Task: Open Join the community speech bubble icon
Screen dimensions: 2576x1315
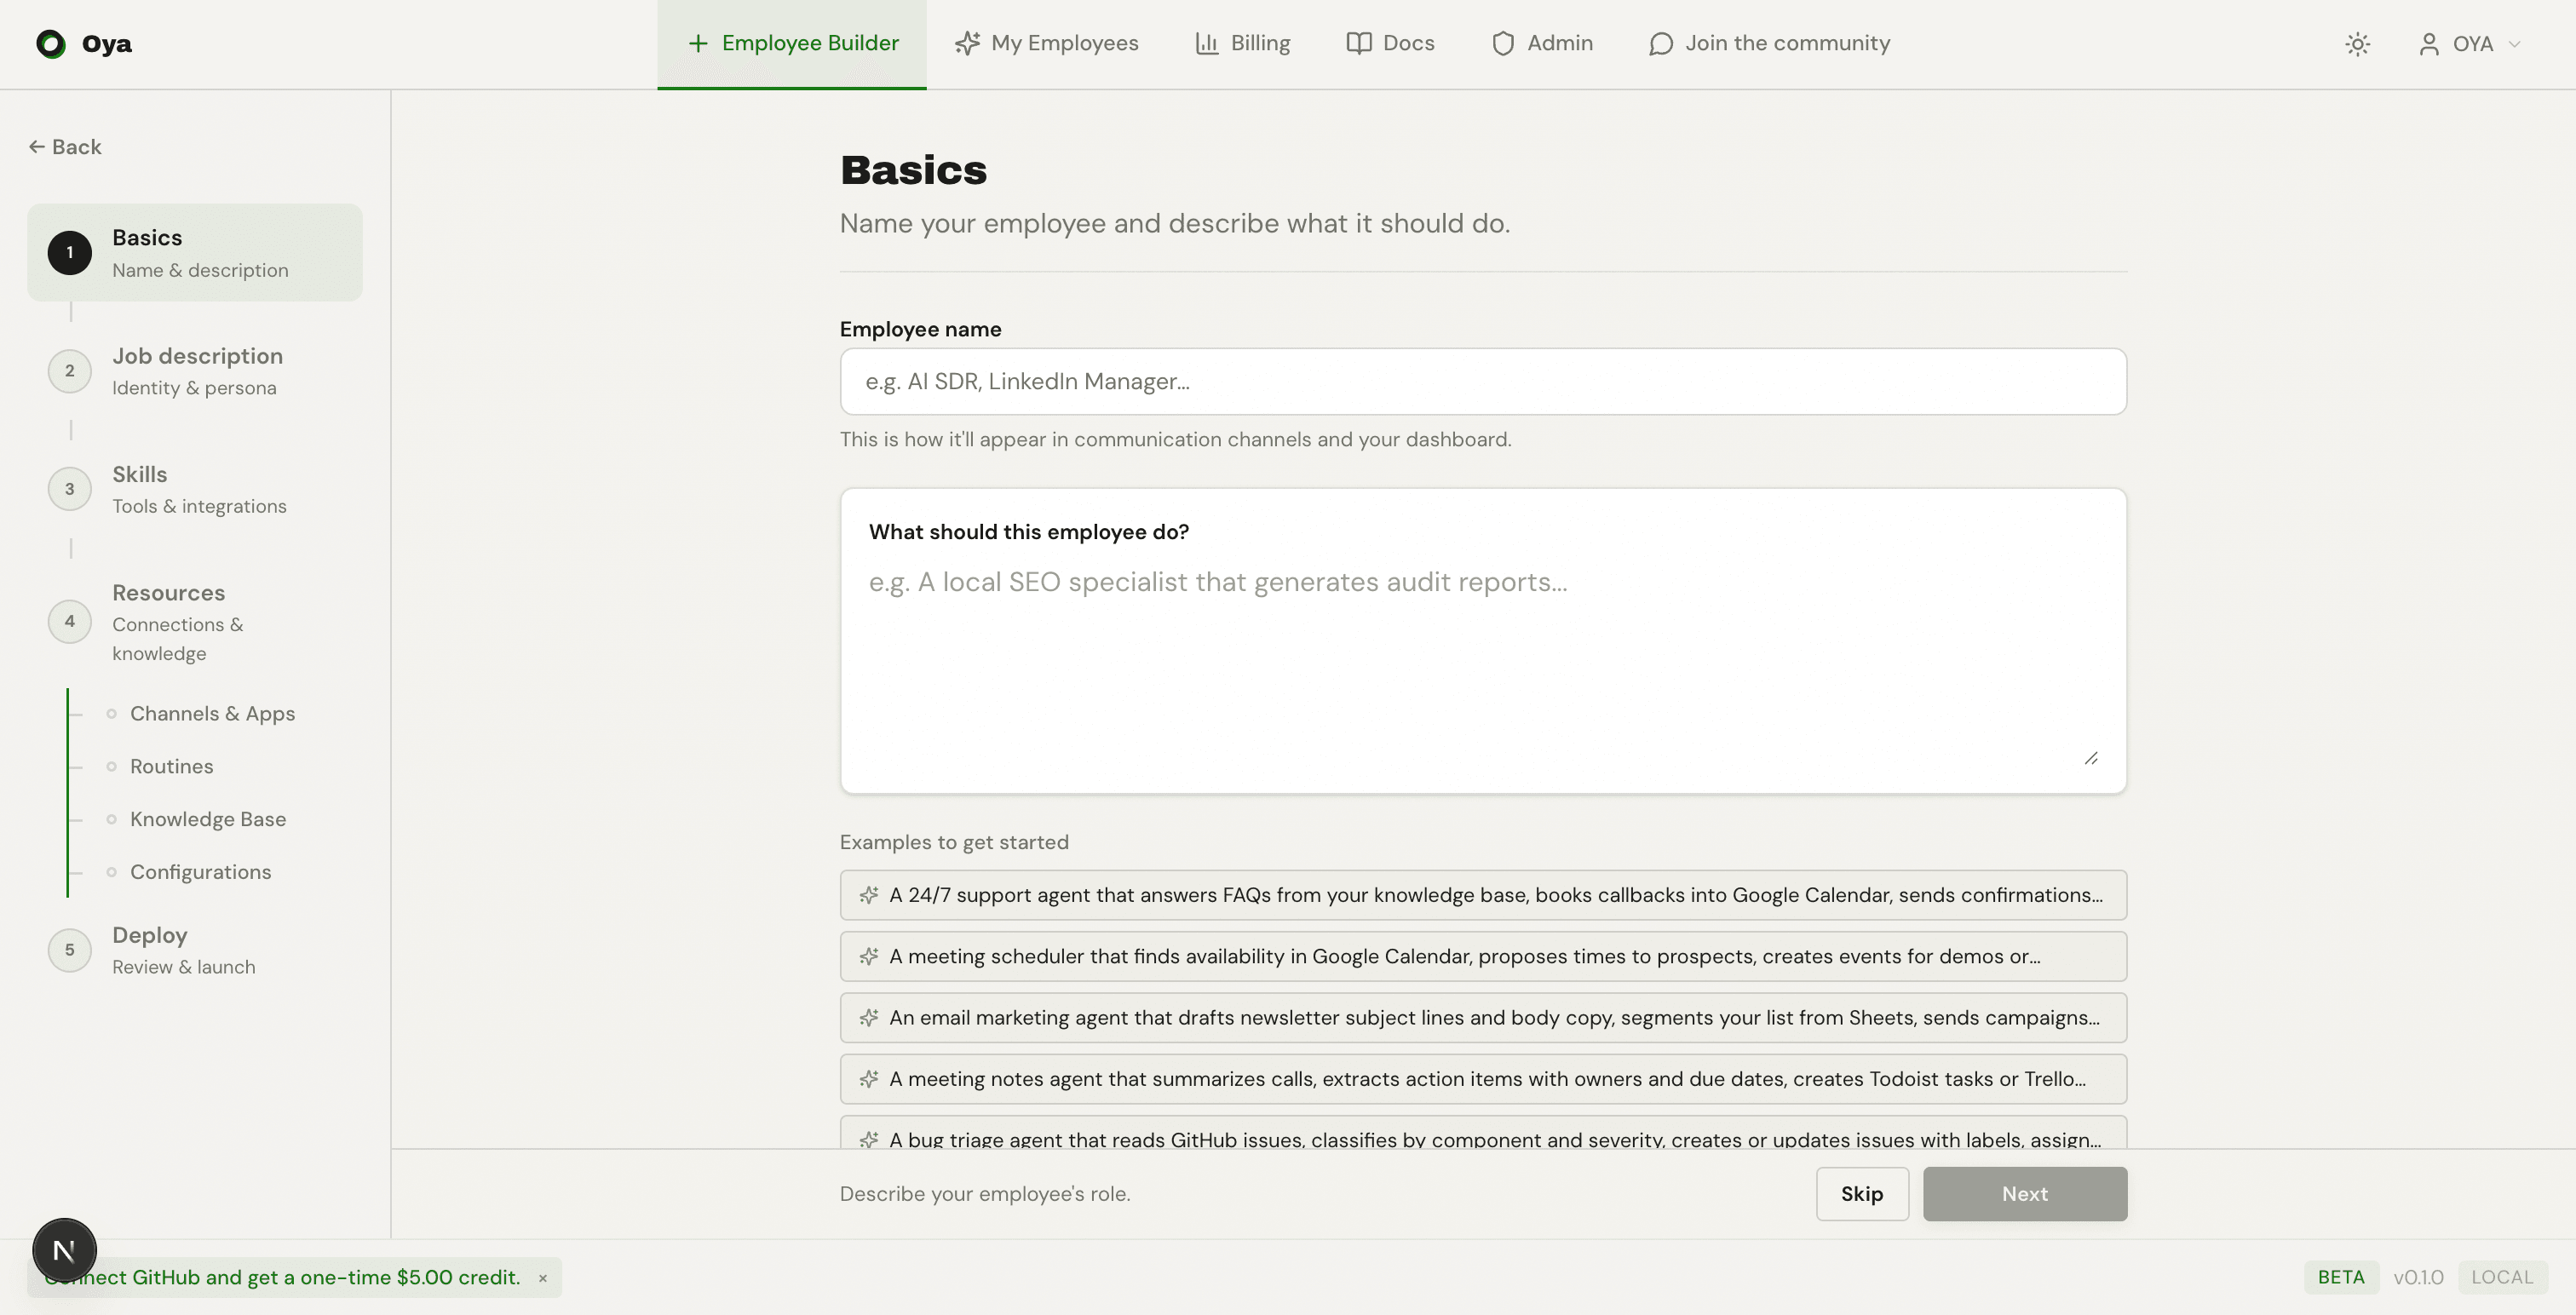Action: tap(1661, 44)
